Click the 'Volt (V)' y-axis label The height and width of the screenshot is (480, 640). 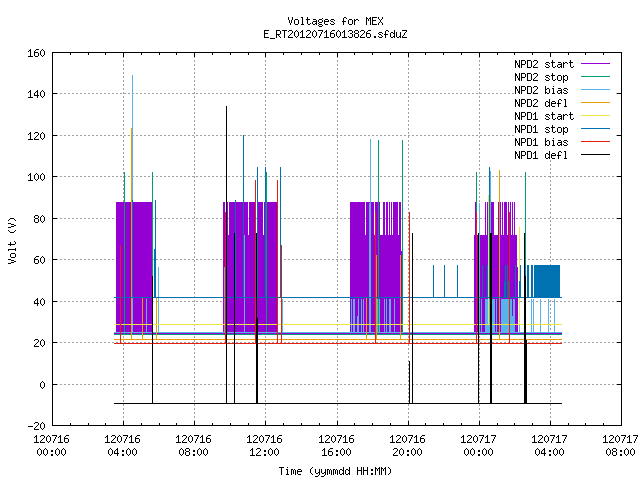coord(12,240)
